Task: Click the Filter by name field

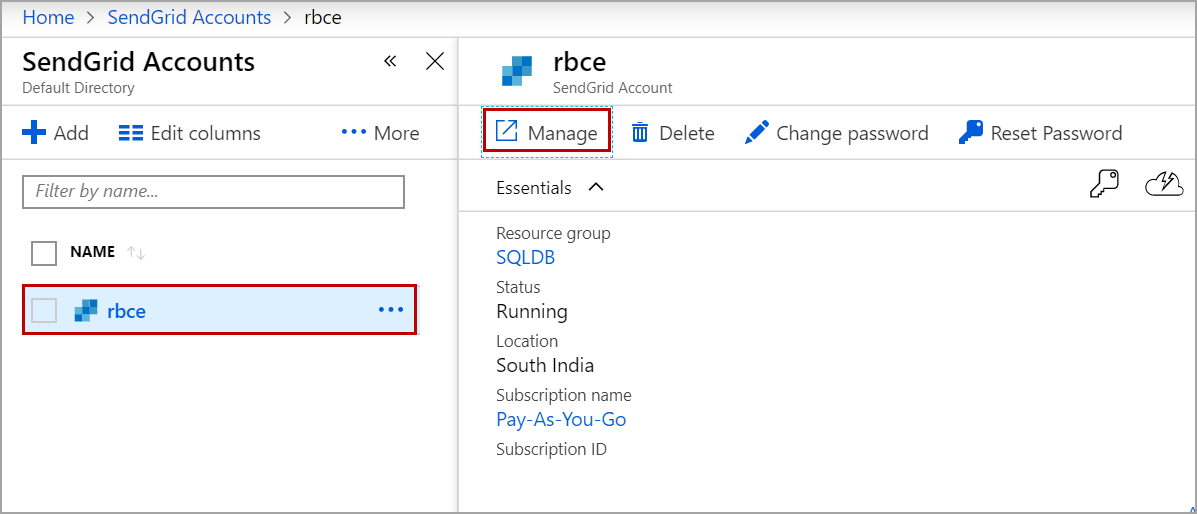Action: click(213, 191)
